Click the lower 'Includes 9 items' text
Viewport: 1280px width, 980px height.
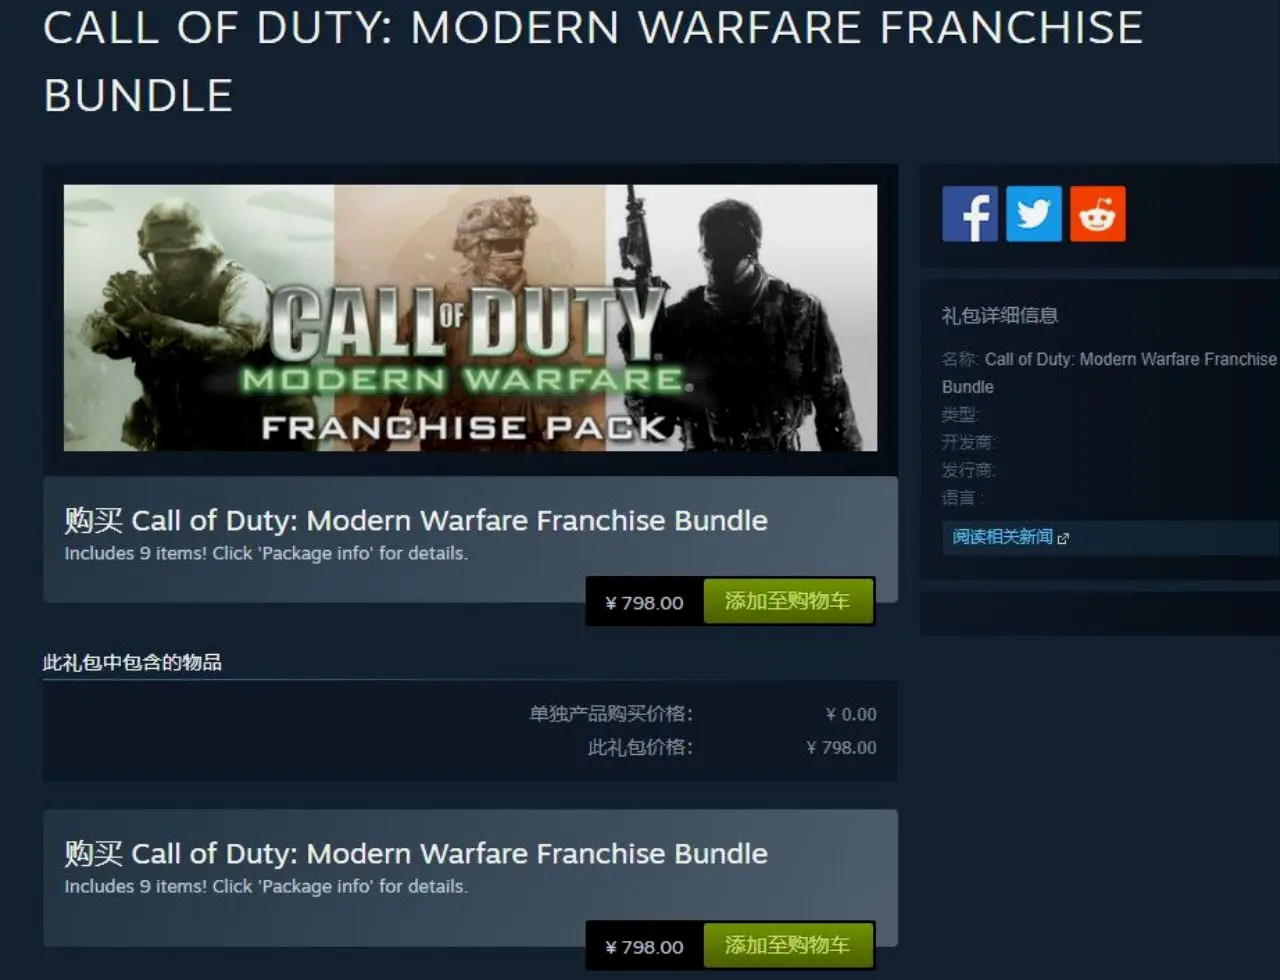[x=266, y=886]
